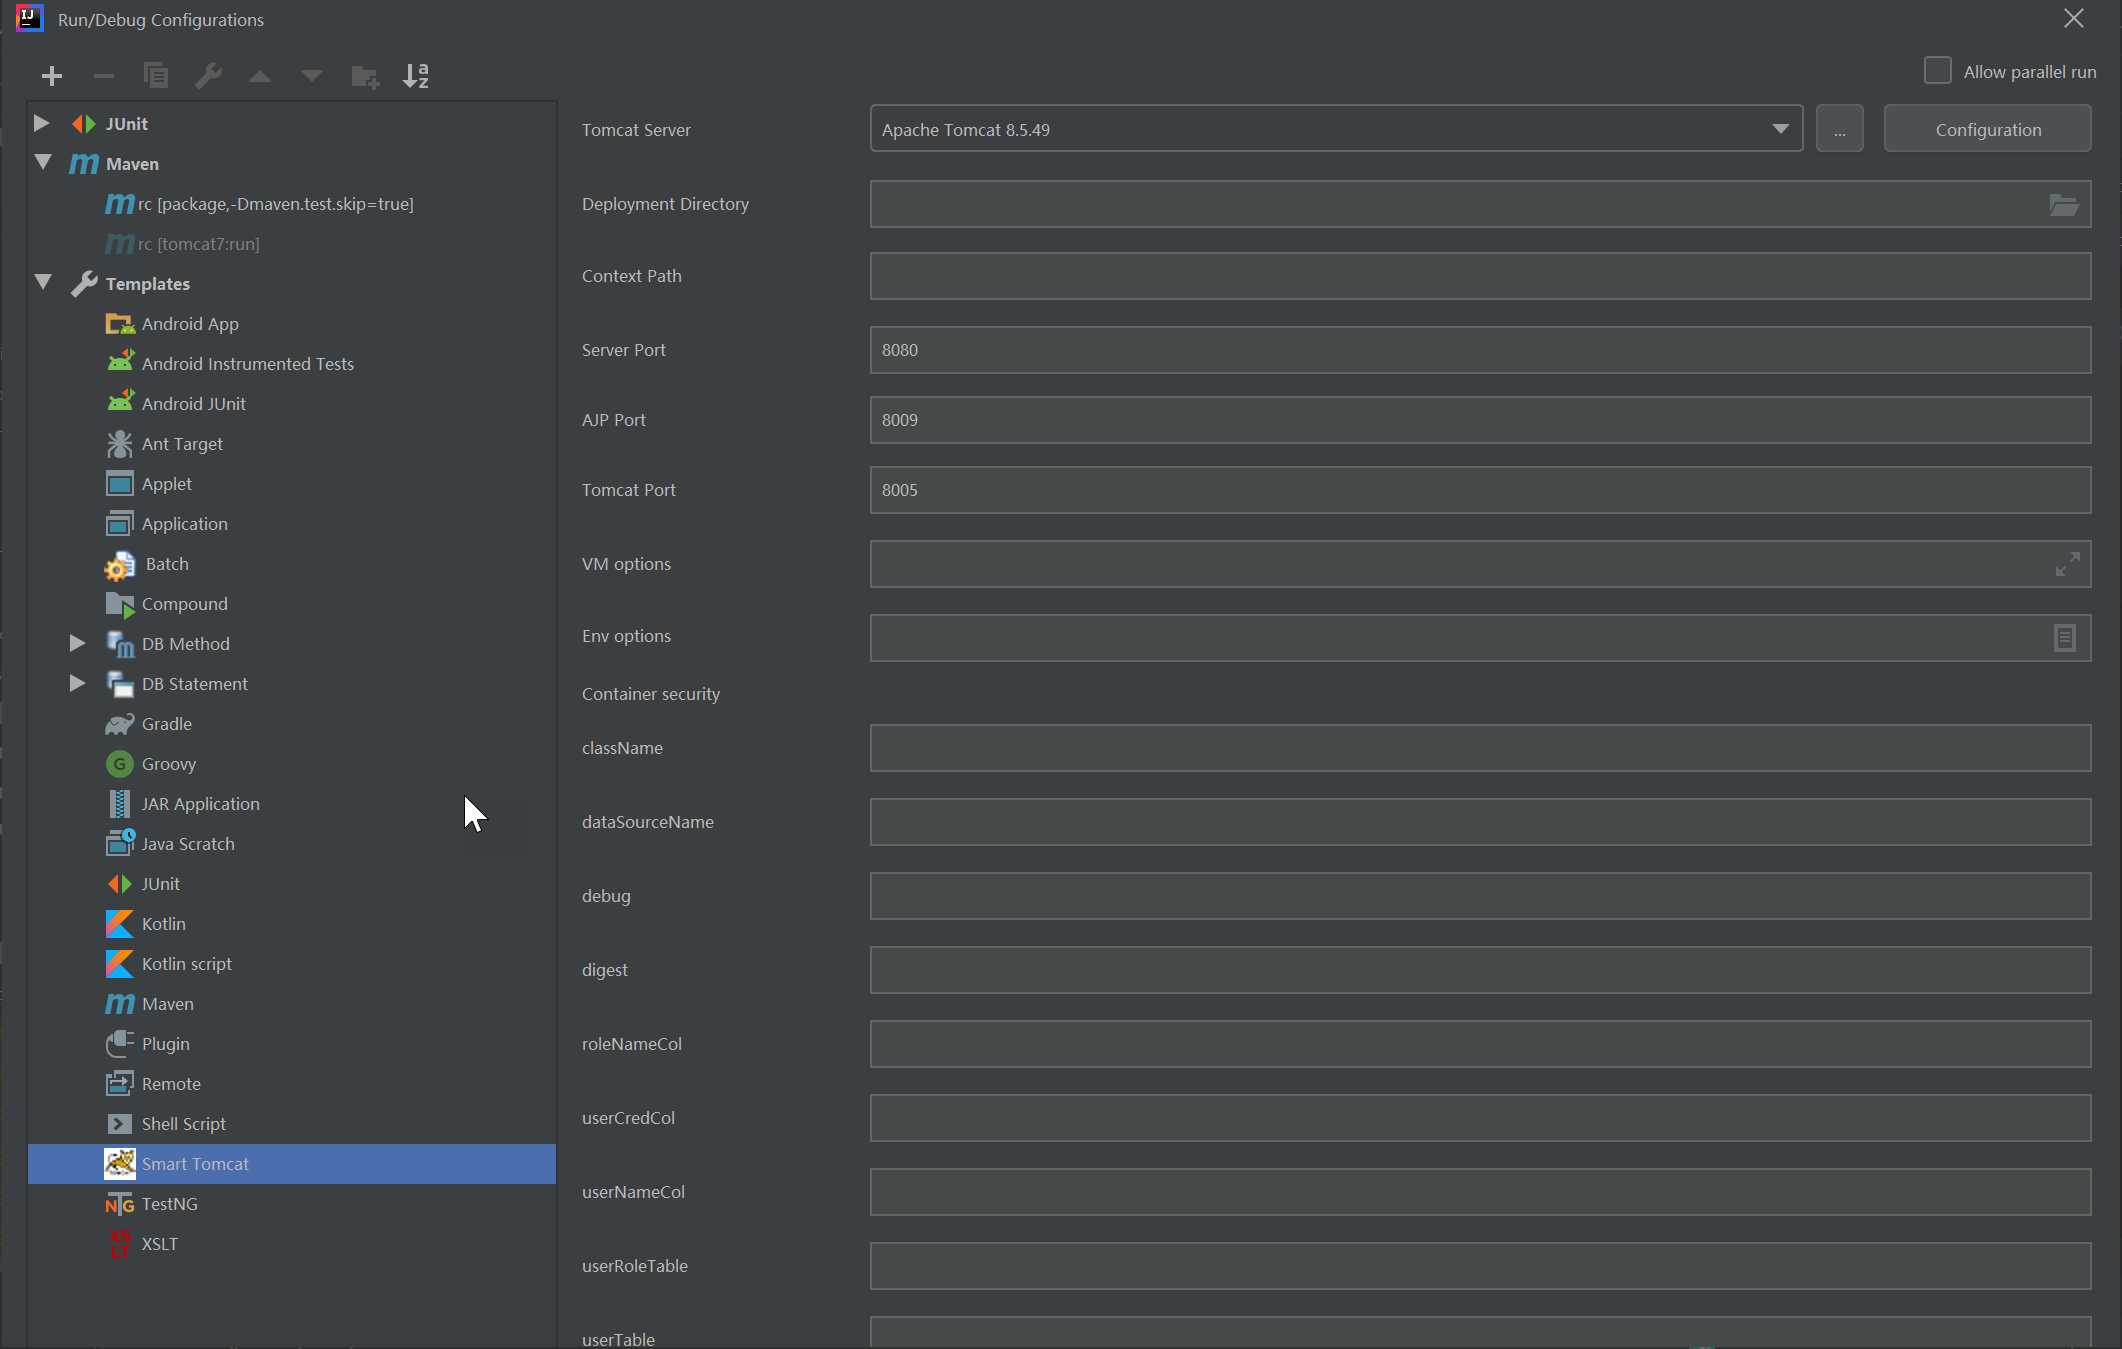Move configuration up with arrow icon

pyautogui.click(x=260, y=76)
